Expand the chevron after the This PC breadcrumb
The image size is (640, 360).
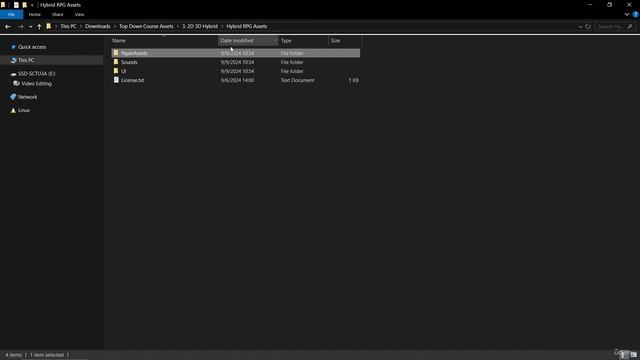(80, 26)
